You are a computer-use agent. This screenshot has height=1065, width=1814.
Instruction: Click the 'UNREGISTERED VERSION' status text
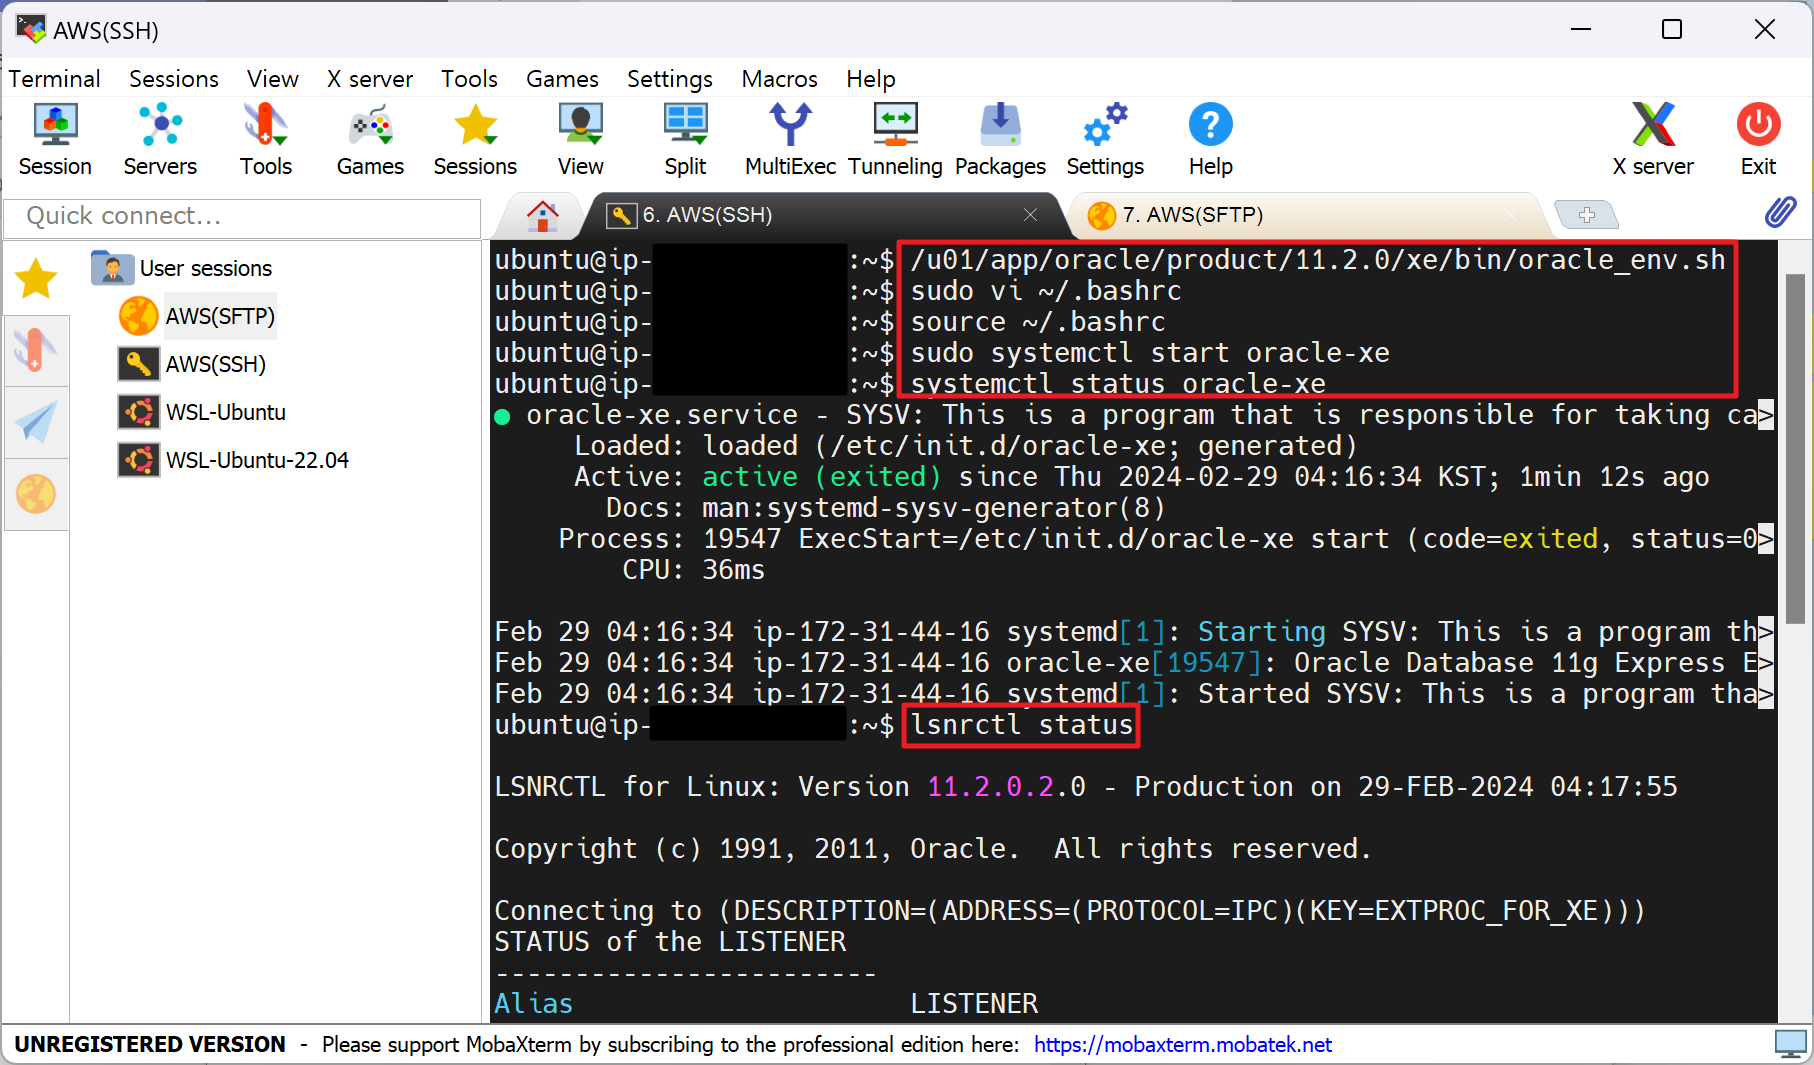[150, 1044]
